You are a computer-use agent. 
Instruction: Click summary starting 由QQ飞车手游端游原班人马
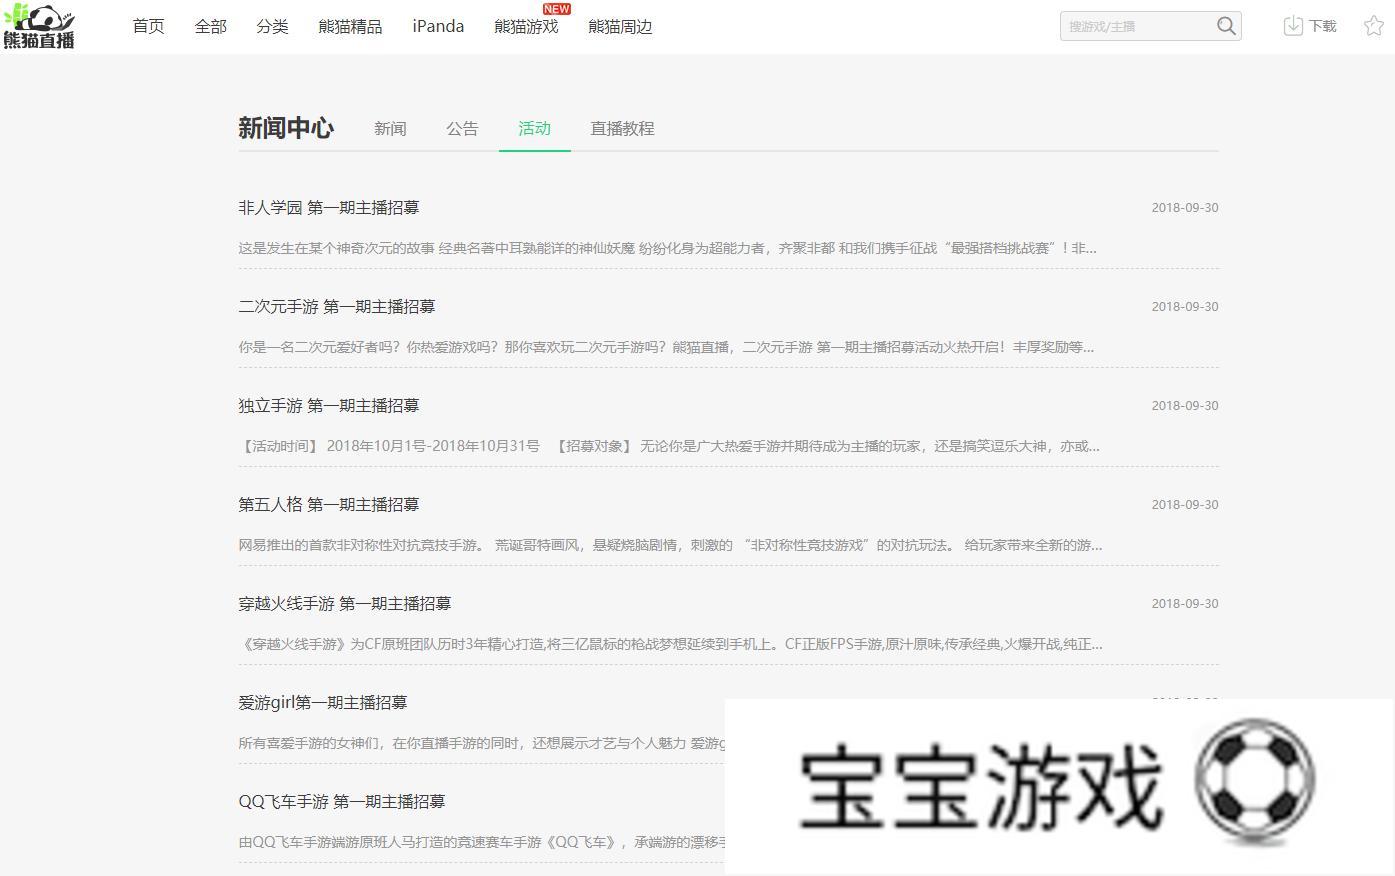pyautogui.click(x=482, y=842)
